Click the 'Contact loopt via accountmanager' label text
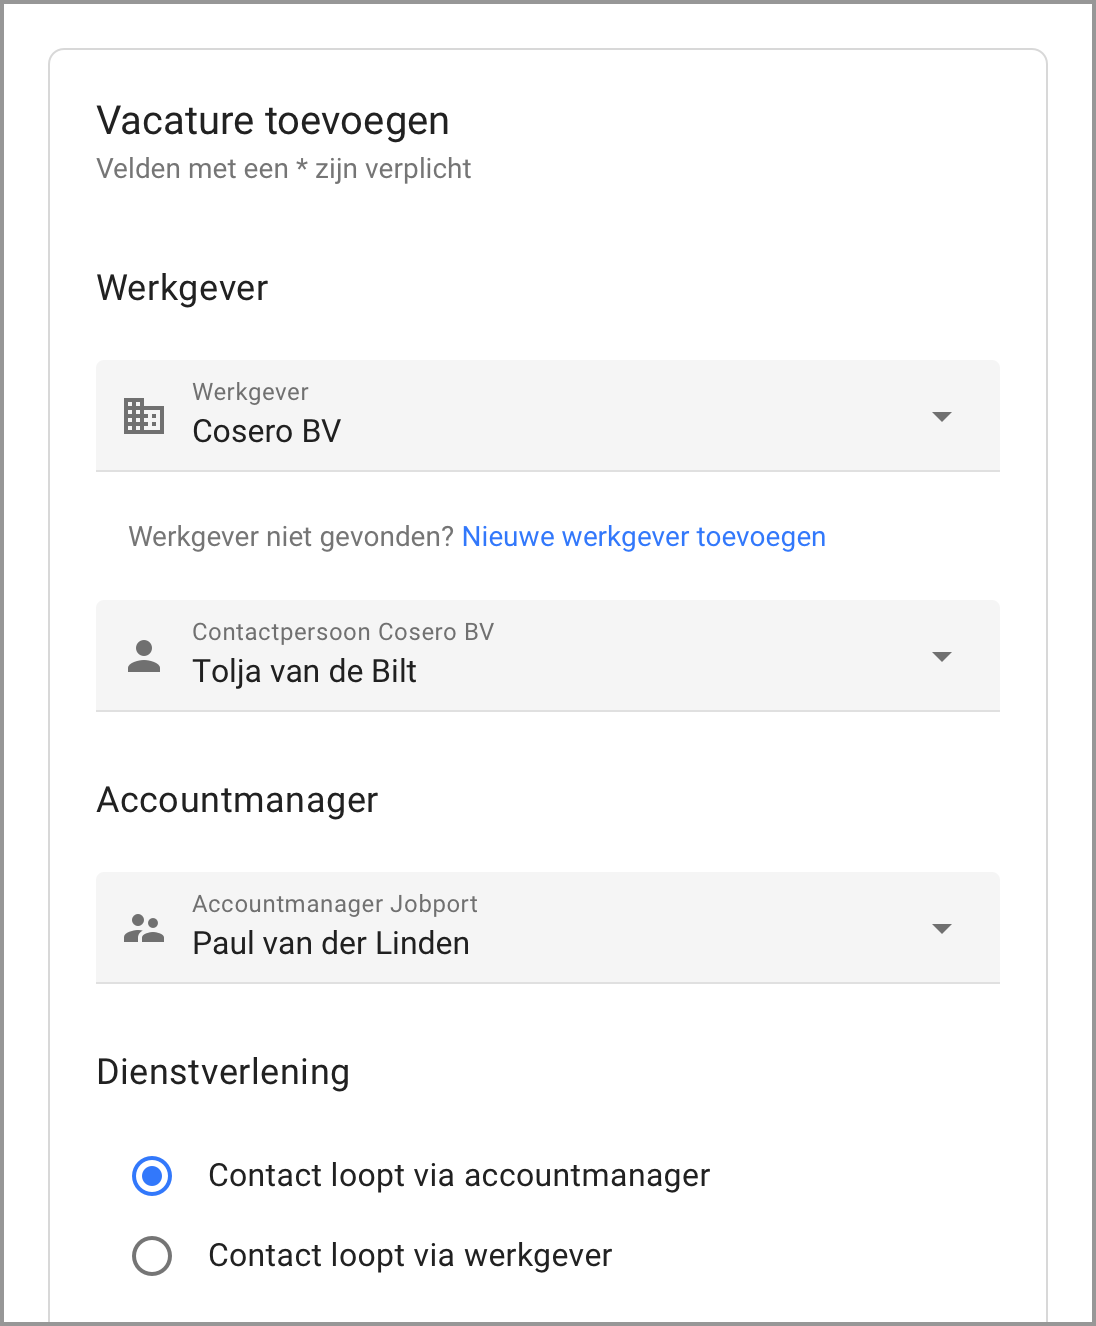This screenshot has width=1096, height=1326. 459,1176
